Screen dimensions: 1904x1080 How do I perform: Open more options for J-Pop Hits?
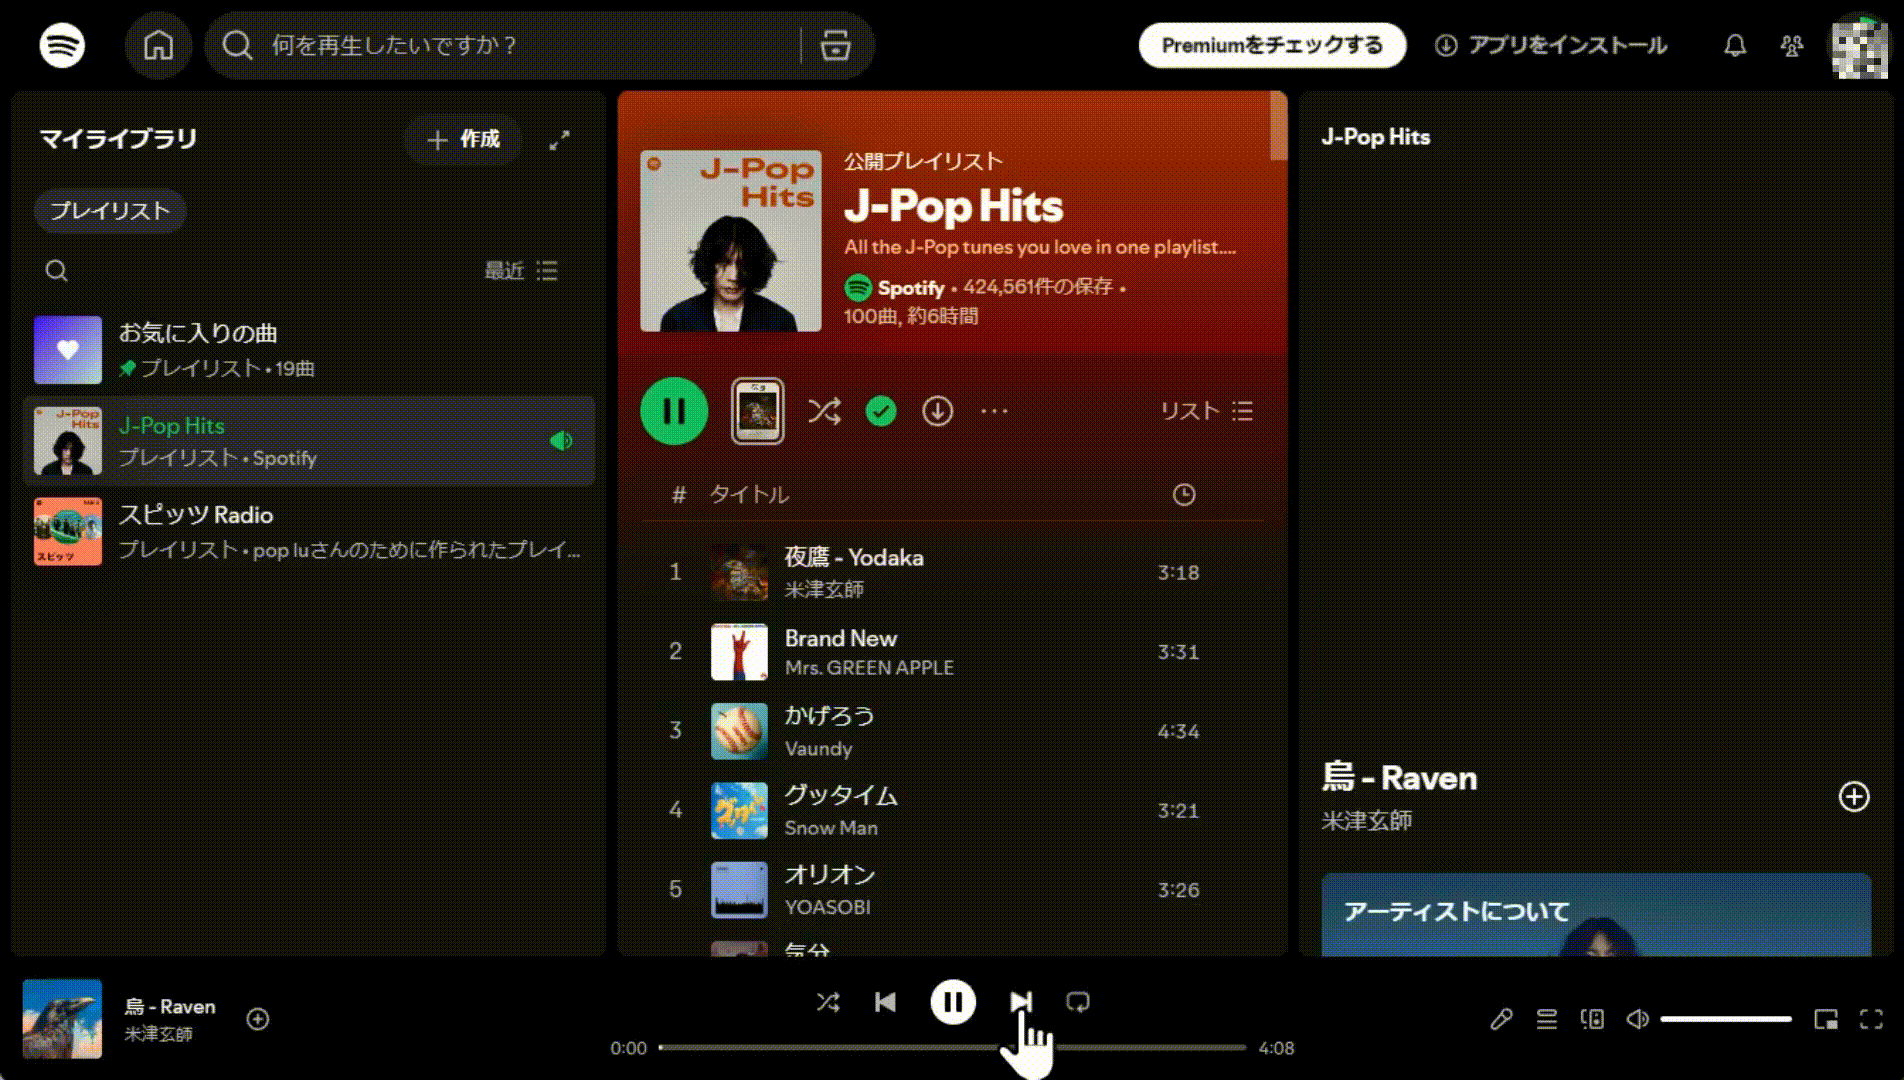pos(994,411)
